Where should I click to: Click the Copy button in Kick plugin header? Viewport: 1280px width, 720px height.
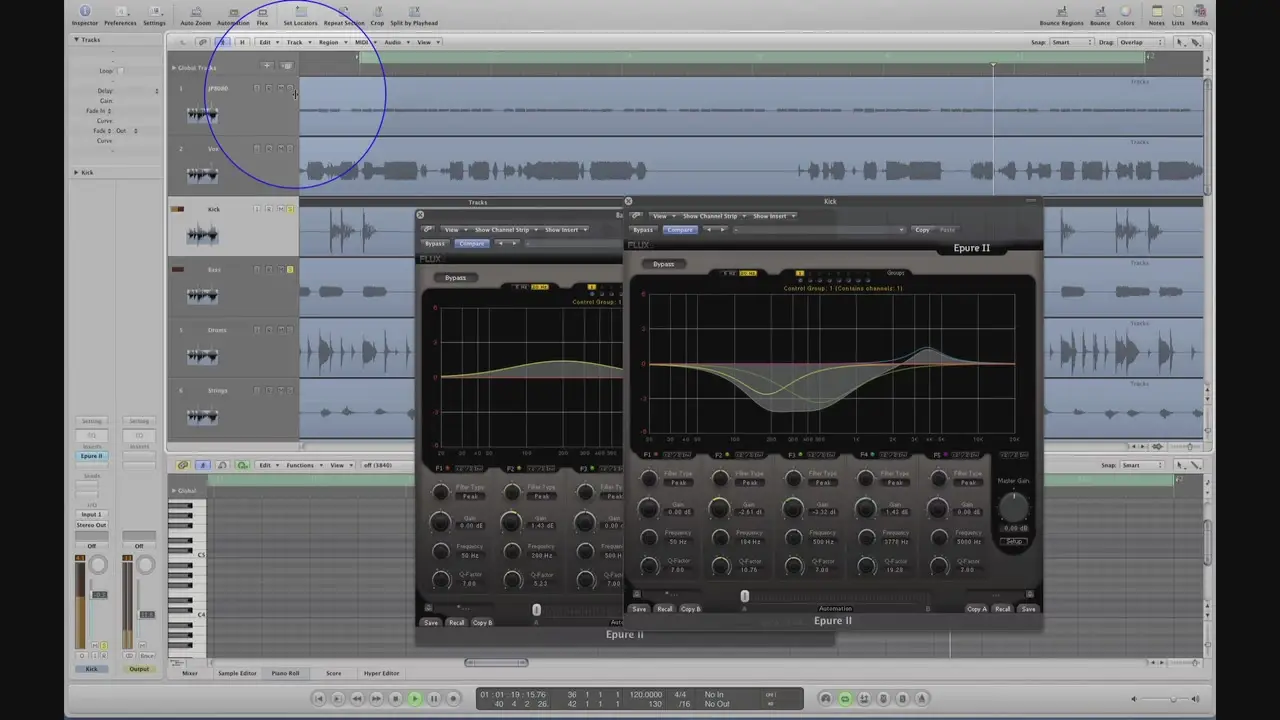pos(922,230)
